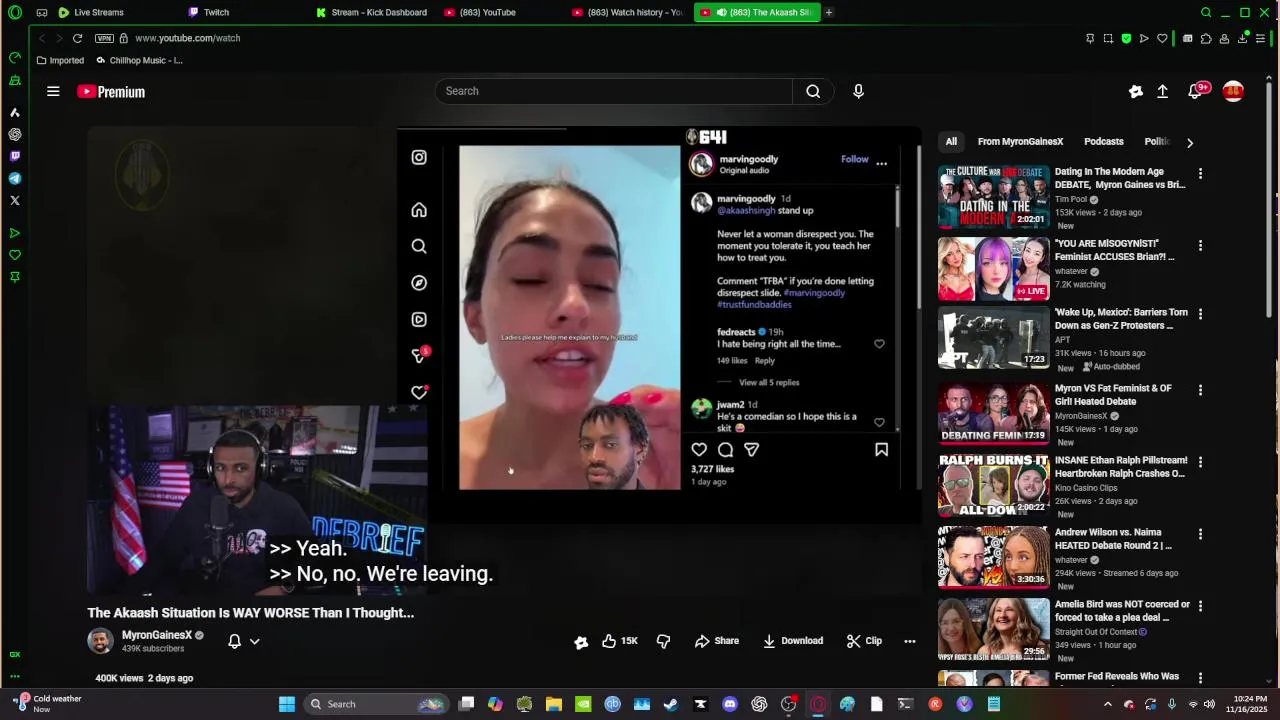1280x720 pixels.
Task: Like the Instagram post with the heart icon
Action: [x=699, y=450]
